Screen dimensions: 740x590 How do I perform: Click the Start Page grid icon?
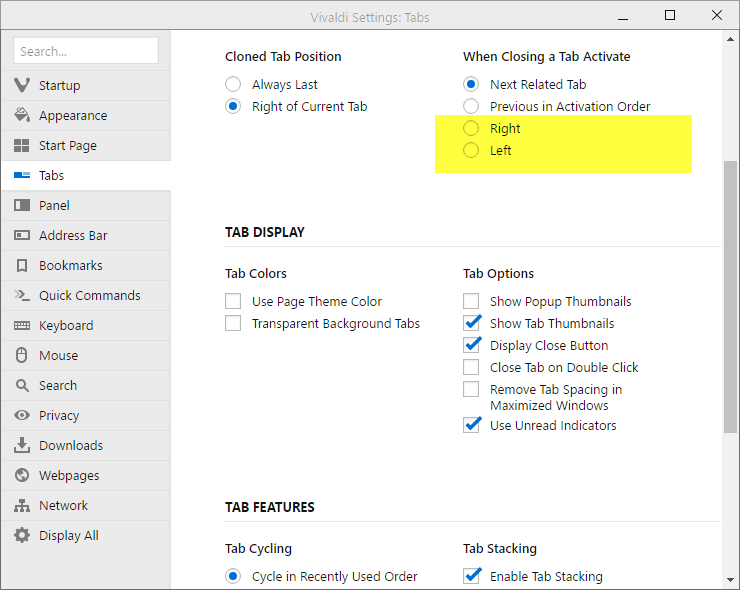coord(22,145)
